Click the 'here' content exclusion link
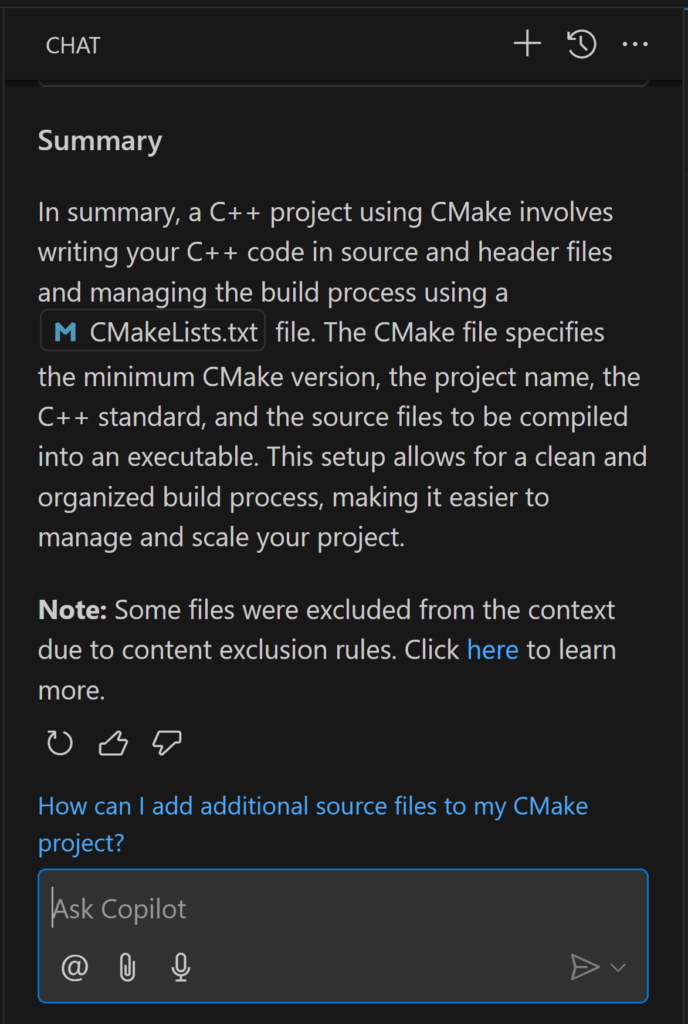688x1024 pixels. click(x=492, y=650)
